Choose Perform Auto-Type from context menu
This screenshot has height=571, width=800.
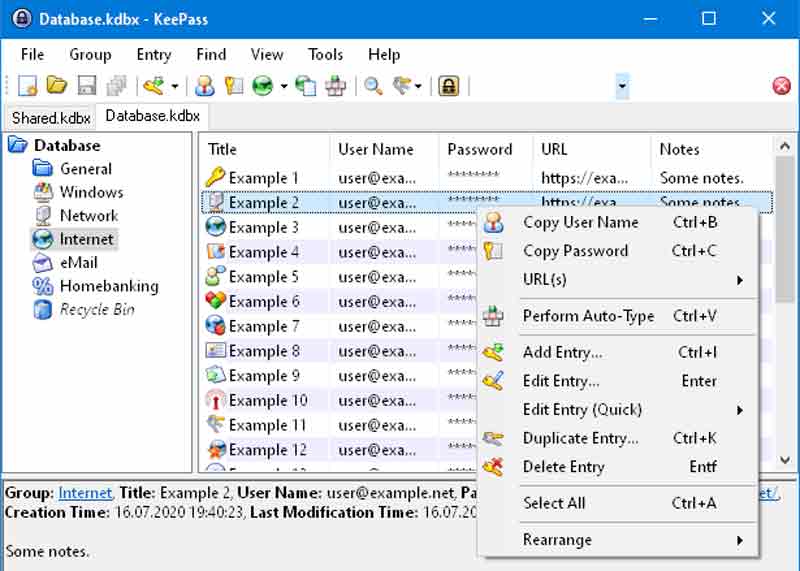618,316
